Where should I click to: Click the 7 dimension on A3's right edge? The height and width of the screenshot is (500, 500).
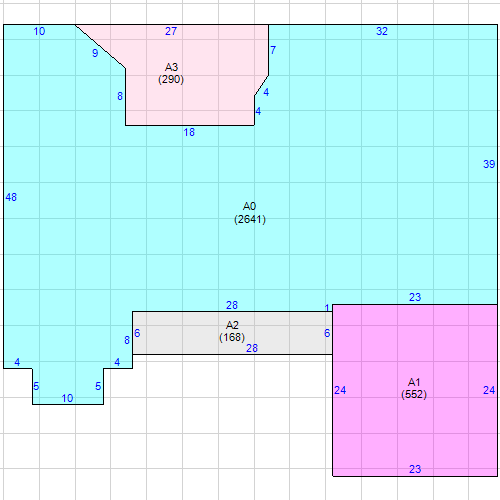(x=273, y=50)
